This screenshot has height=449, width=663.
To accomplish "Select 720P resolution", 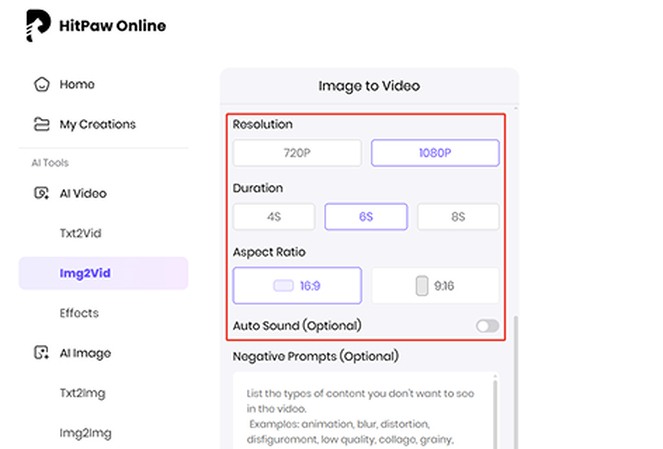I will click(297, 153).
